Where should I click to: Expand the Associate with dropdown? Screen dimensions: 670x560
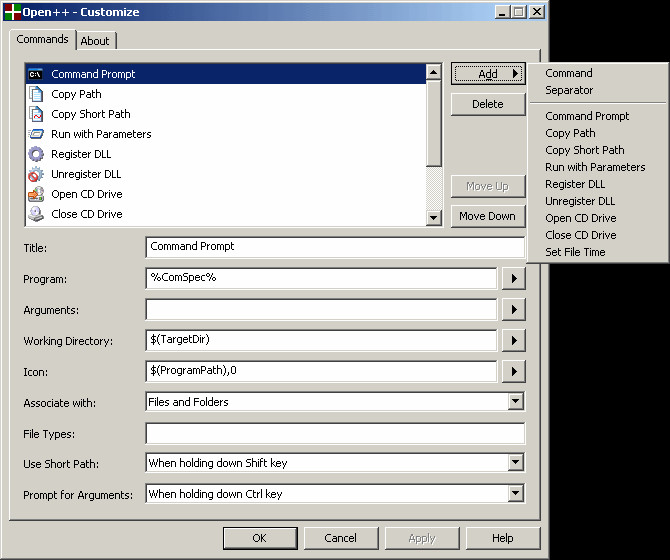[x=516, y=402]
